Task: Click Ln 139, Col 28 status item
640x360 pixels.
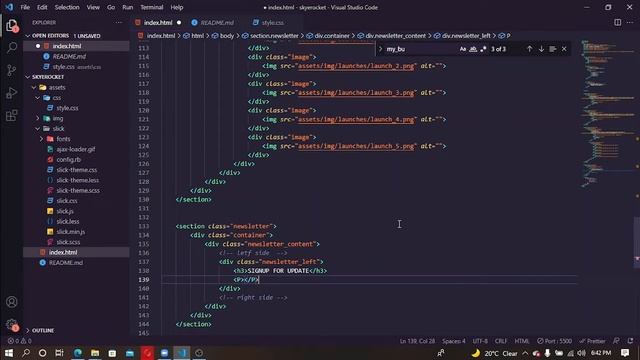Action: (417, 341)
